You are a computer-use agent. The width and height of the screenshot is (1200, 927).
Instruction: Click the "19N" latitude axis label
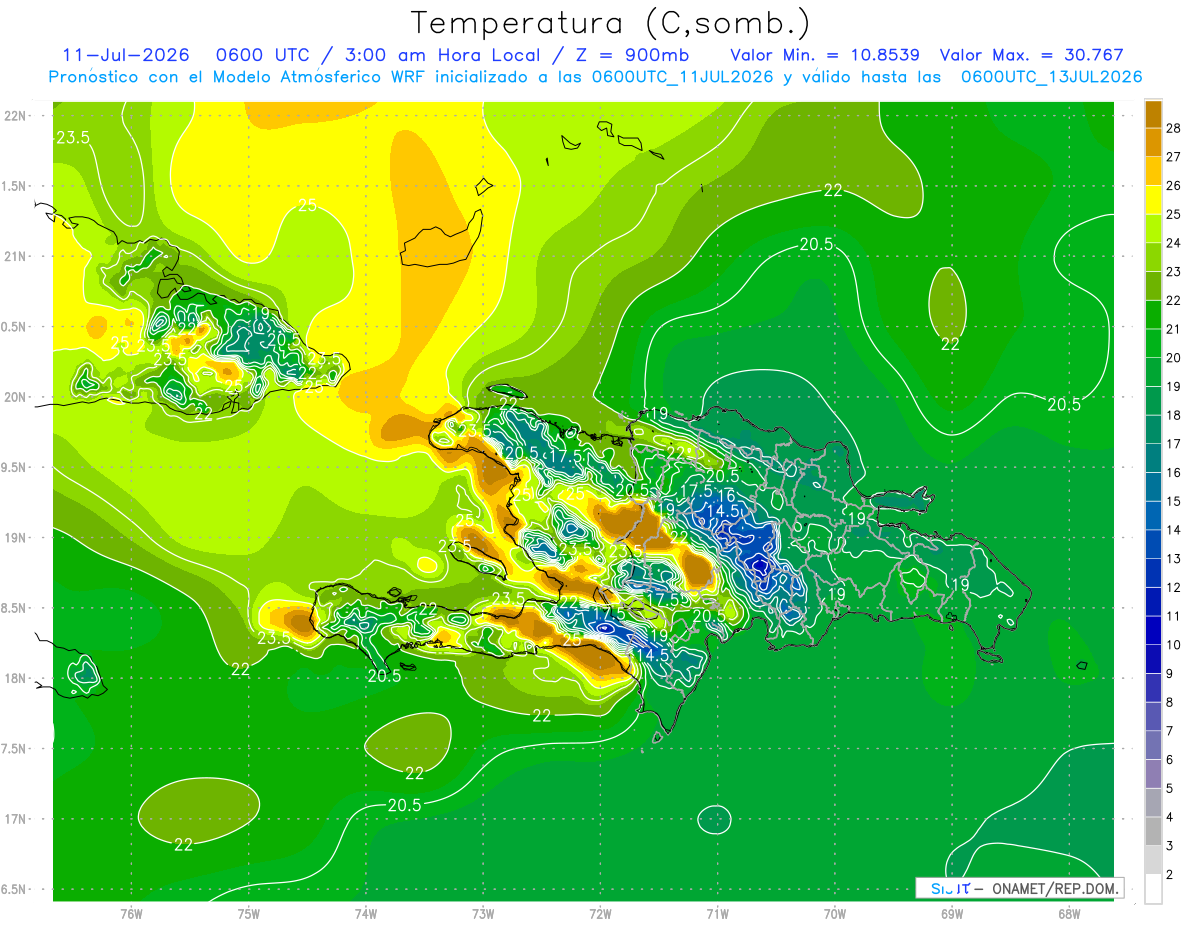point(15,537)
